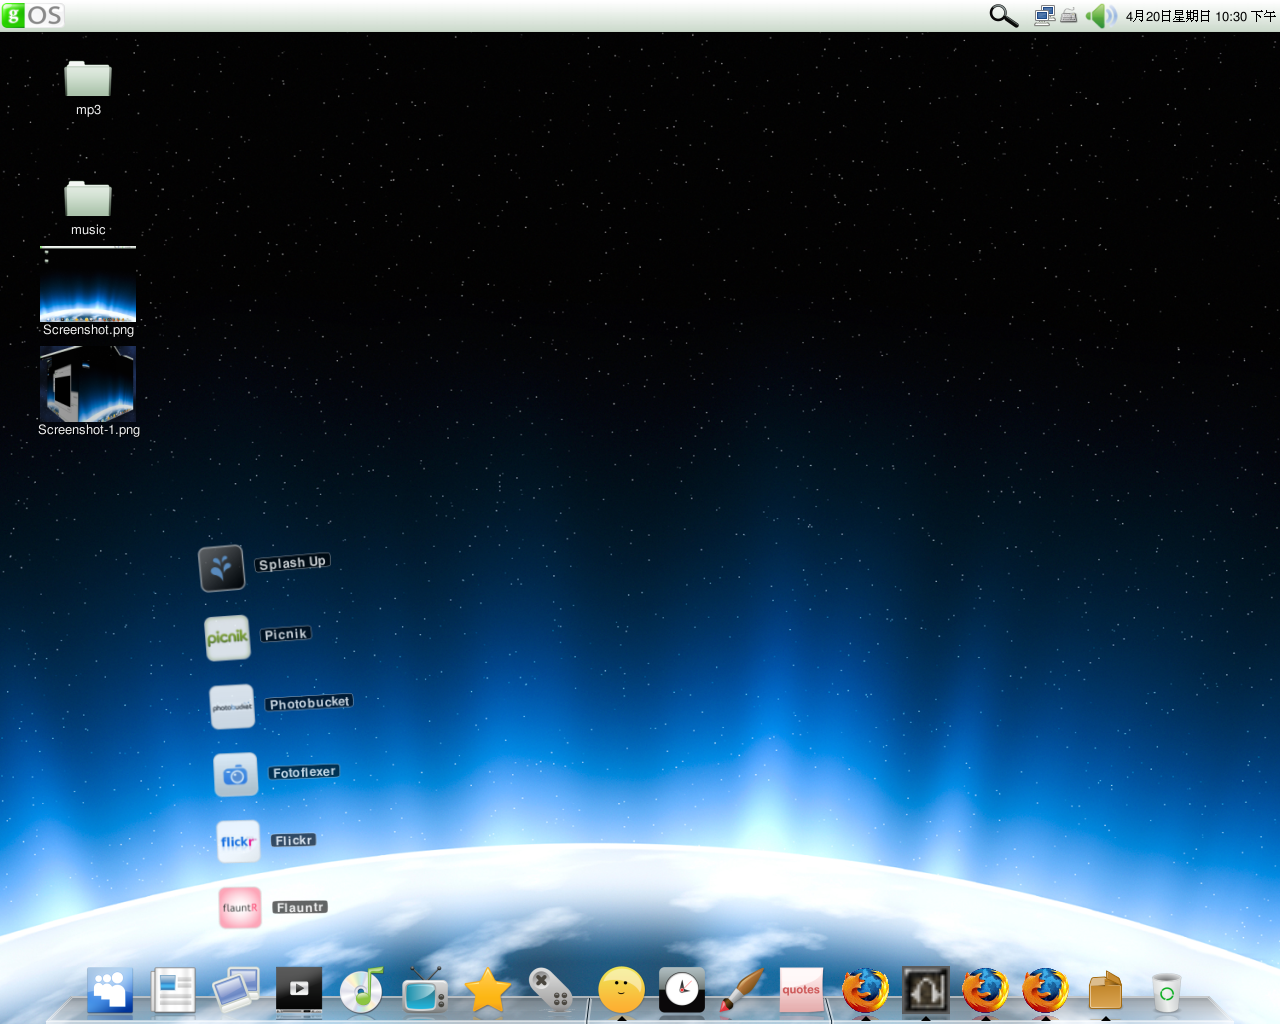Viewport: 1280px width, 1024px height.
Task: Open the Splash Up stack icon
Action: click(x=222, y=568)
